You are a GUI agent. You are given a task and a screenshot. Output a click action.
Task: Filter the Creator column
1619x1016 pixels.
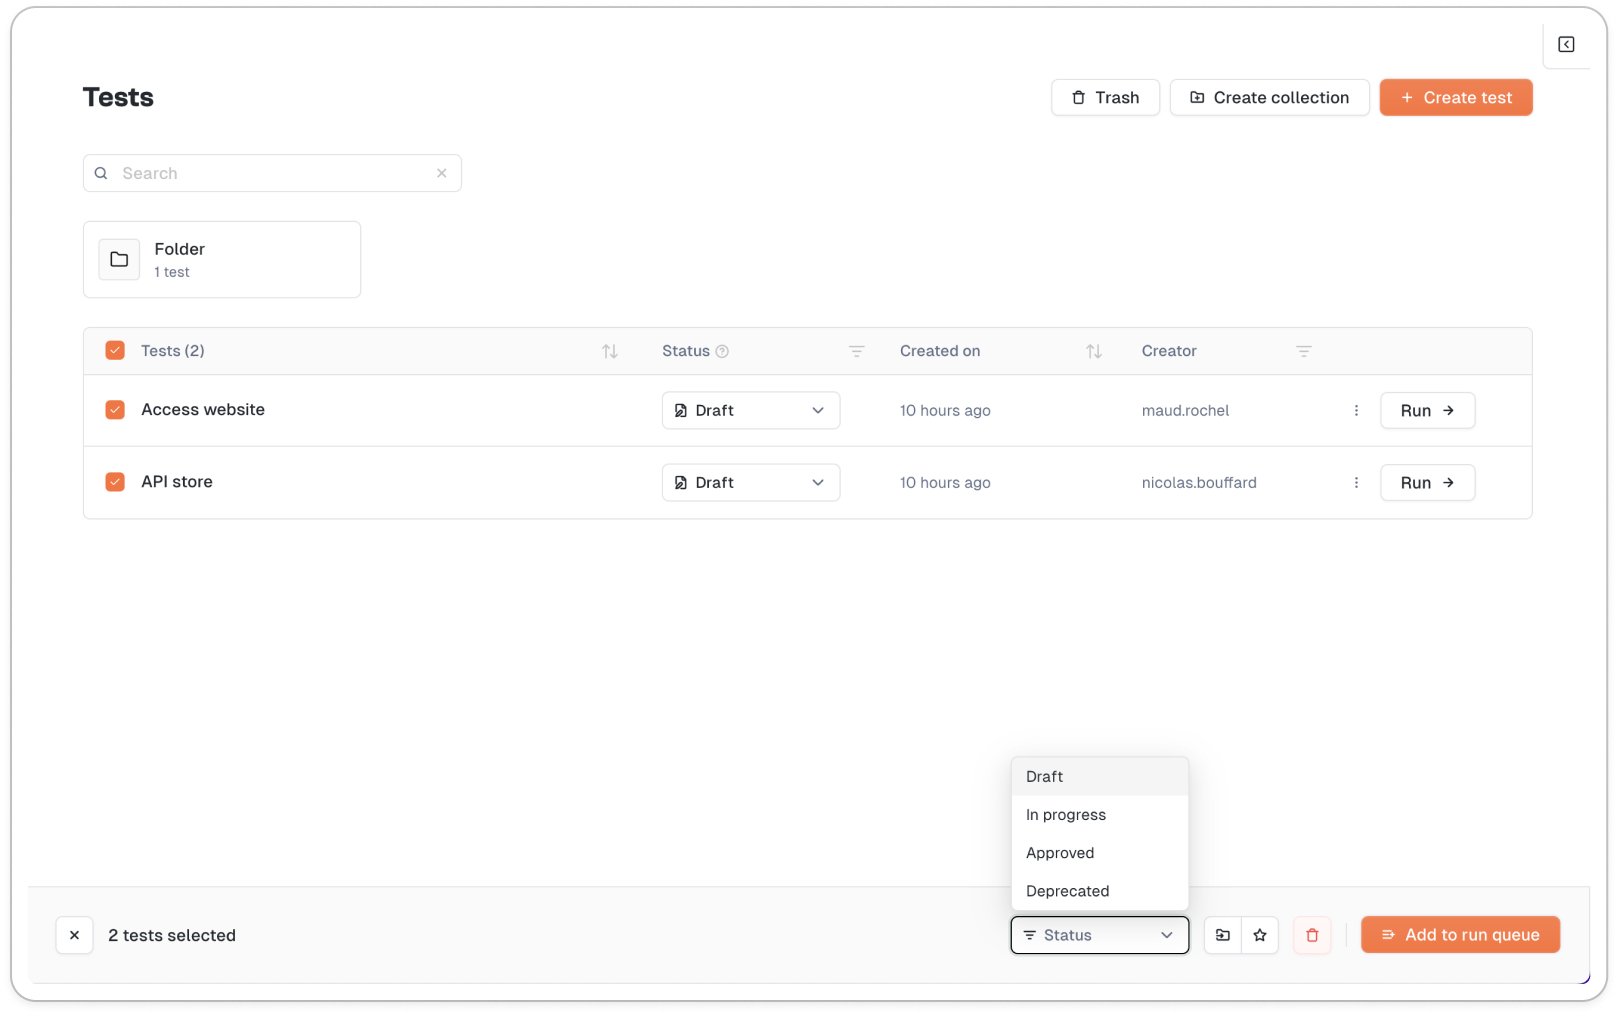point(1303,351)
